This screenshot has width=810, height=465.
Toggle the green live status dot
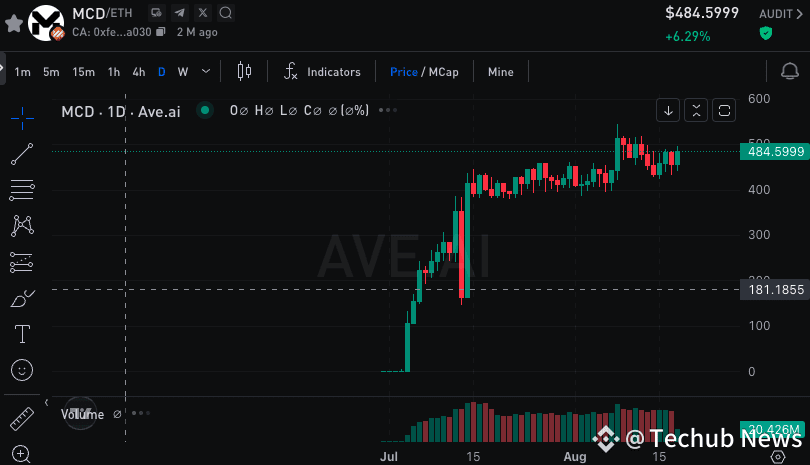[x=205, y=110]
